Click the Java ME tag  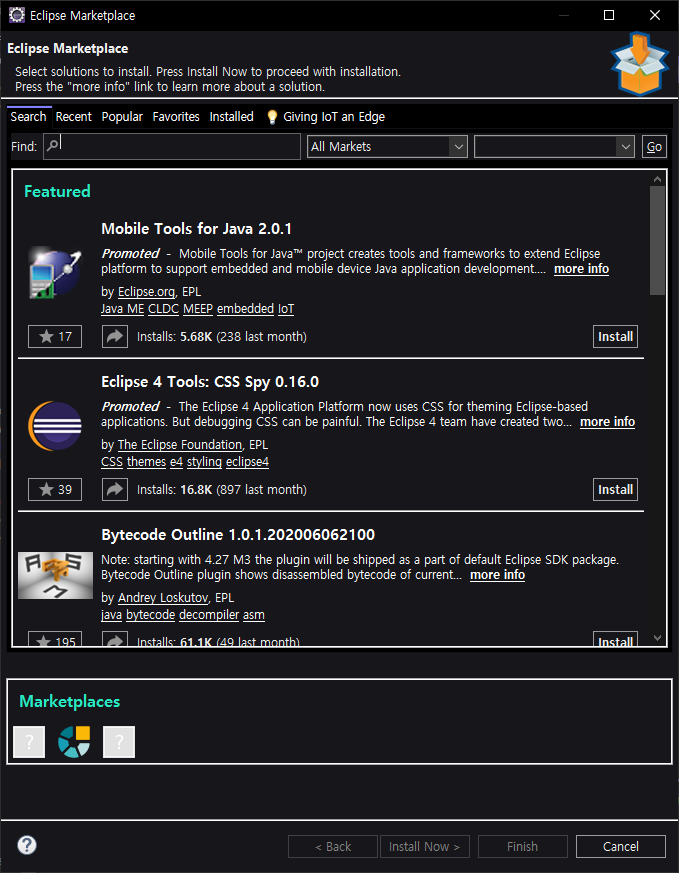pos(122,308)
